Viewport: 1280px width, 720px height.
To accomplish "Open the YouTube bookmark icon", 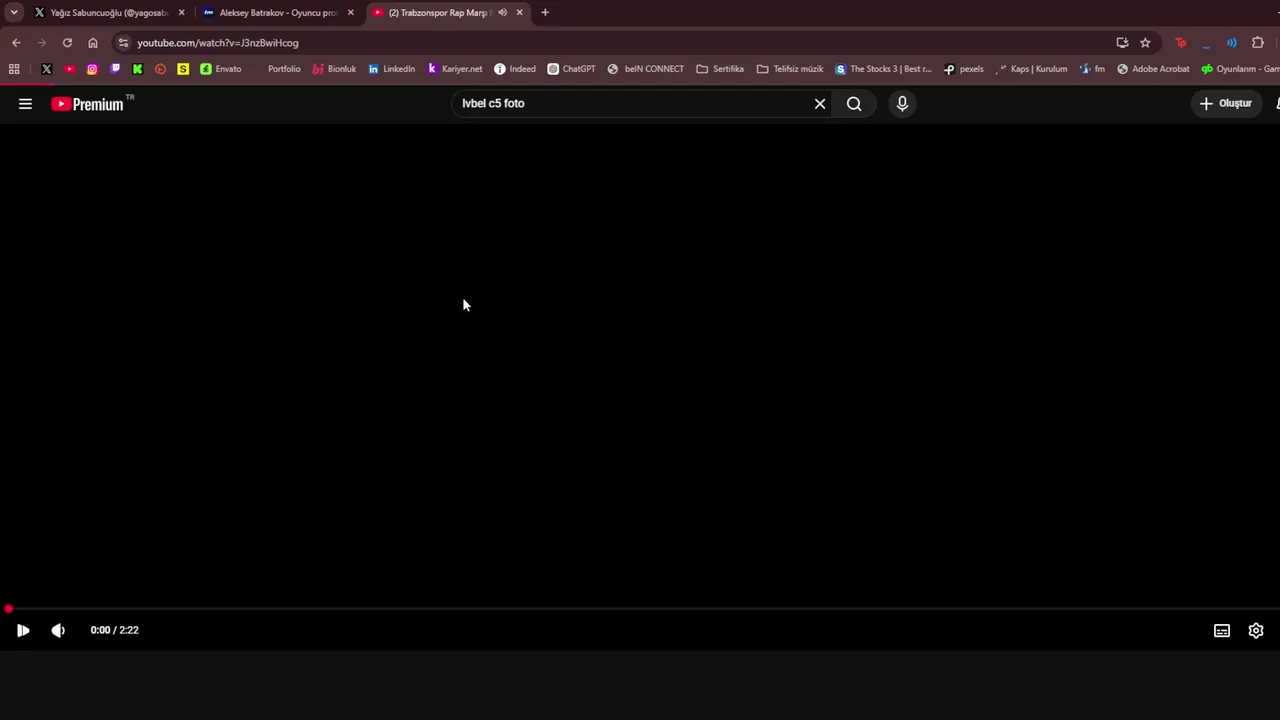I will pos(69,69).
